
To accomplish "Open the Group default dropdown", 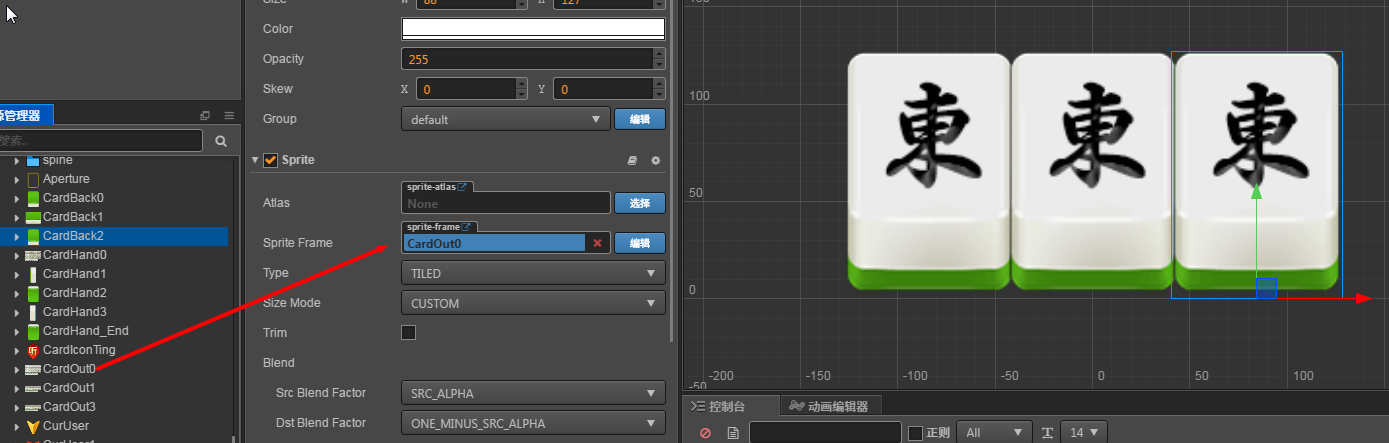I will point(505,119).
